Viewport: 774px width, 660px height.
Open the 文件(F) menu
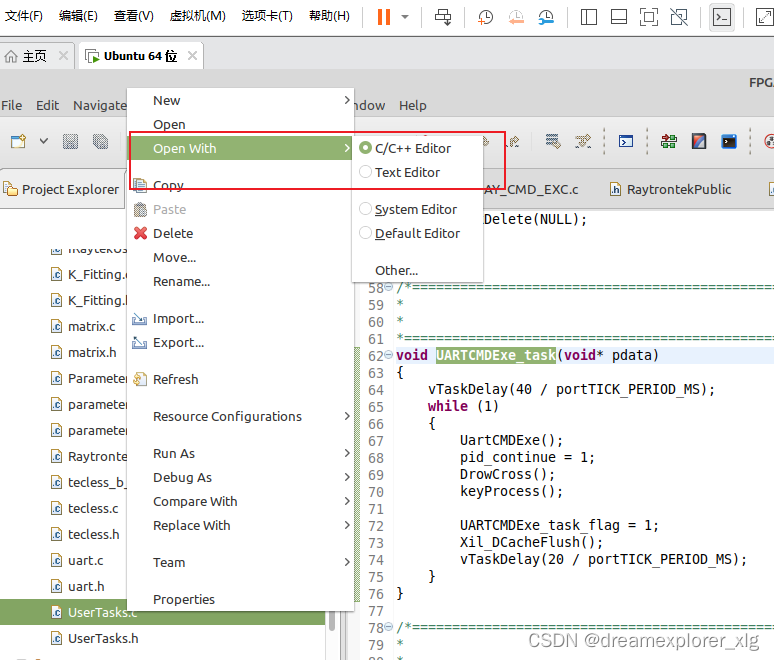pyautogui.click(x=24, y=16)
